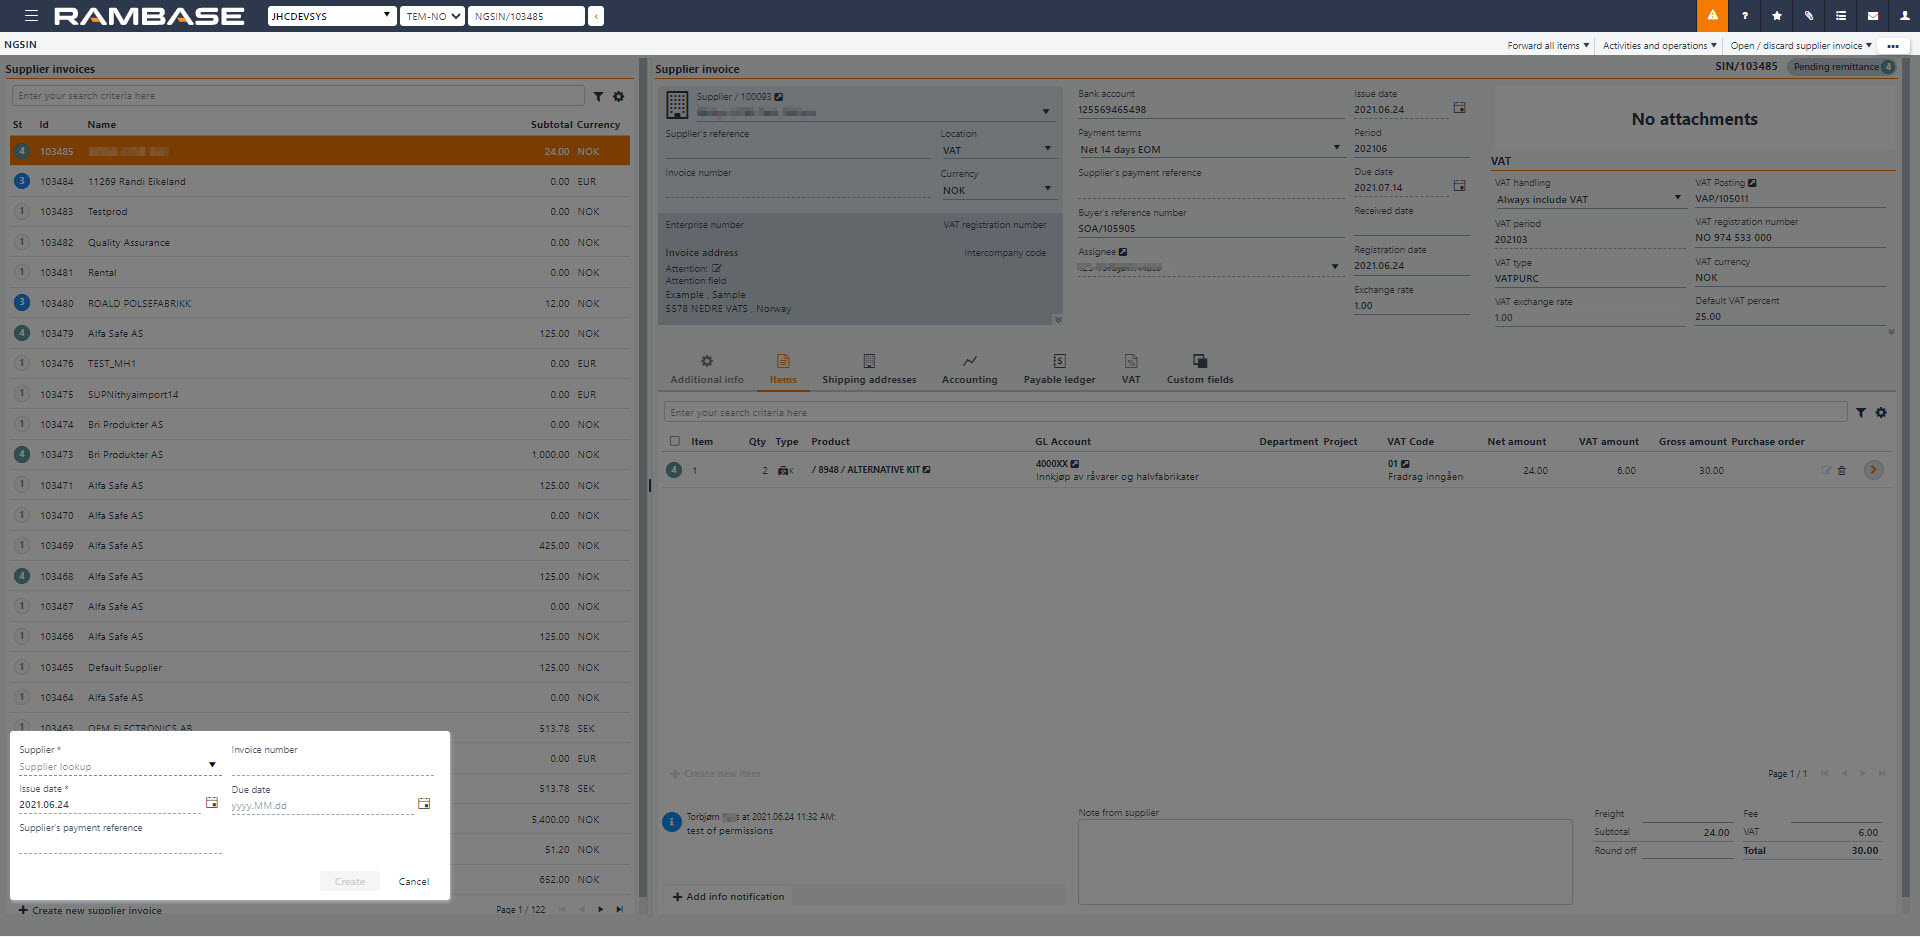The height and width of the screenshot is (937, 1920).
Task: Switch to the Payable ledger tab
Action: 1059,369
